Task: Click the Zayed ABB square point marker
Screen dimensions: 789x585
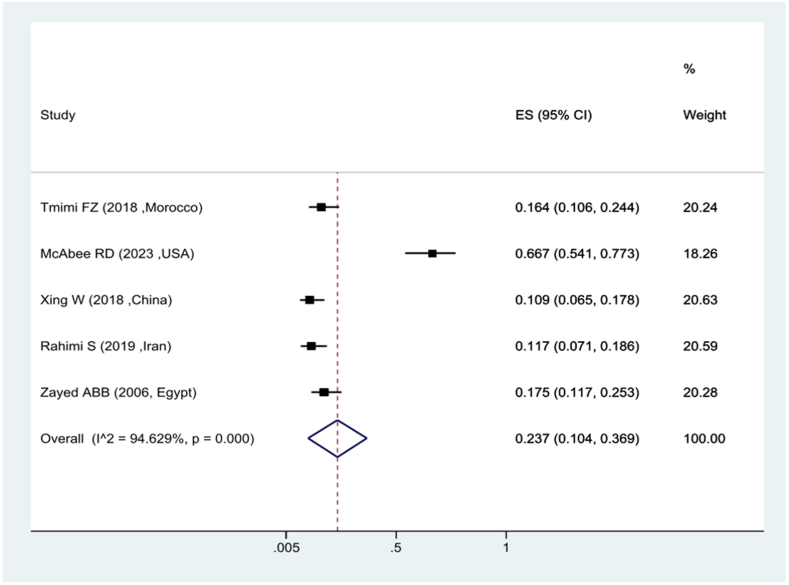Action: 324,392
